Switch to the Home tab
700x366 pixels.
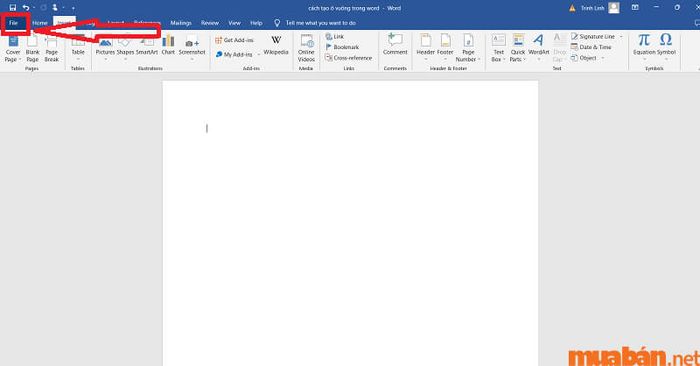click(40, 23)
